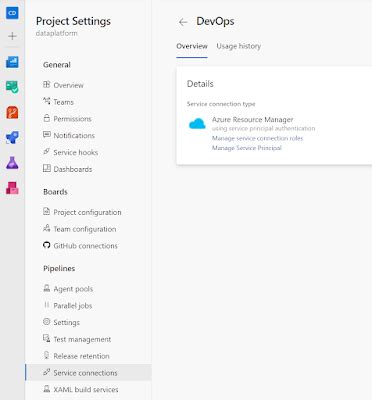Click the Parallel jobs icon
The height and width of the screenshot is (400, 372).
click(x=47, y=305)
